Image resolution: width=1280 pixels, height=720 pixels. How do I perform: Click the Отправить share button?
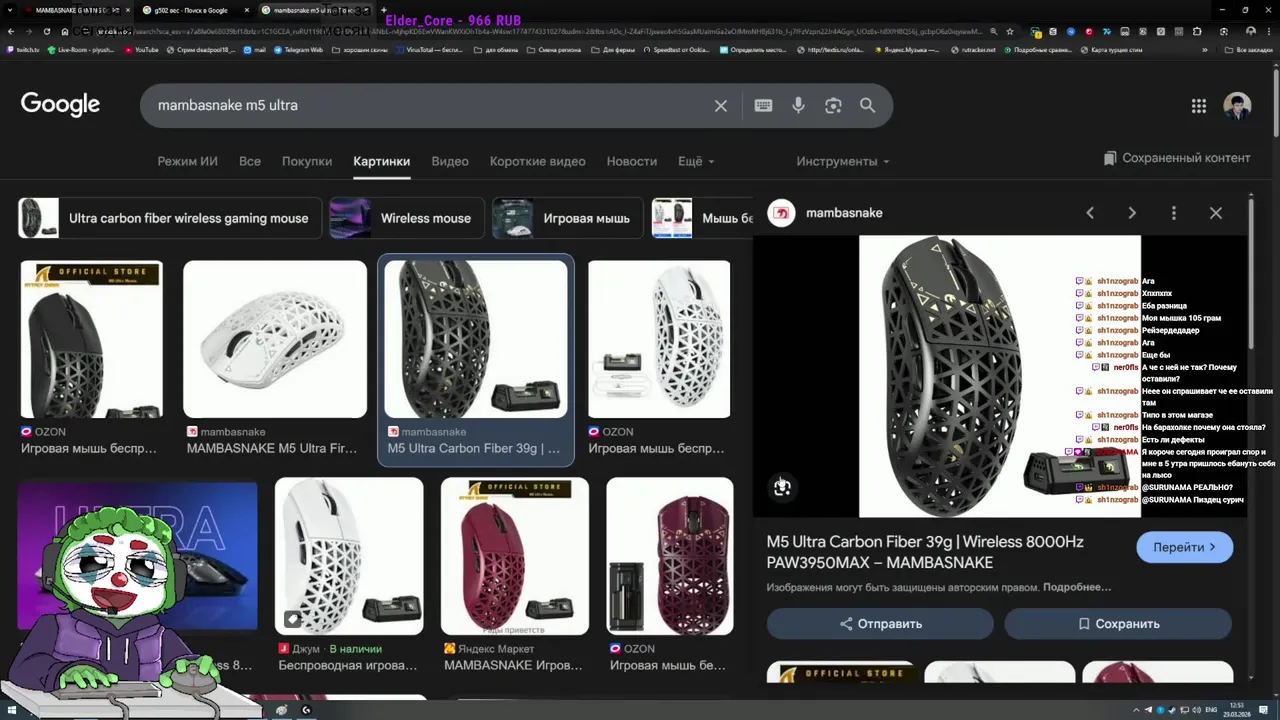[880, 623]
